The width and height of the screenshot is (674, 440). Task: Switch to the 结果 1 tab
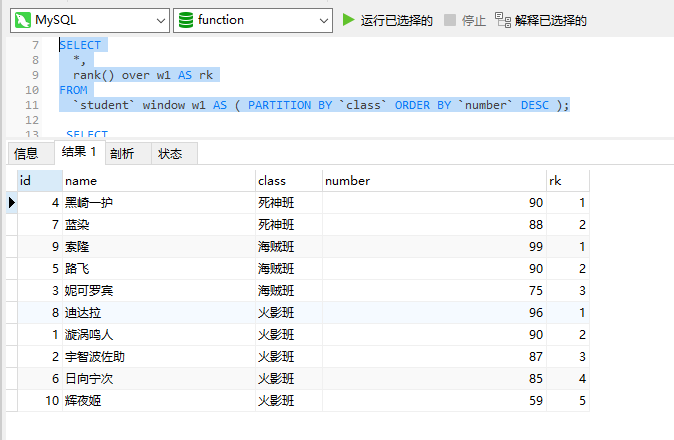(80, 152)
